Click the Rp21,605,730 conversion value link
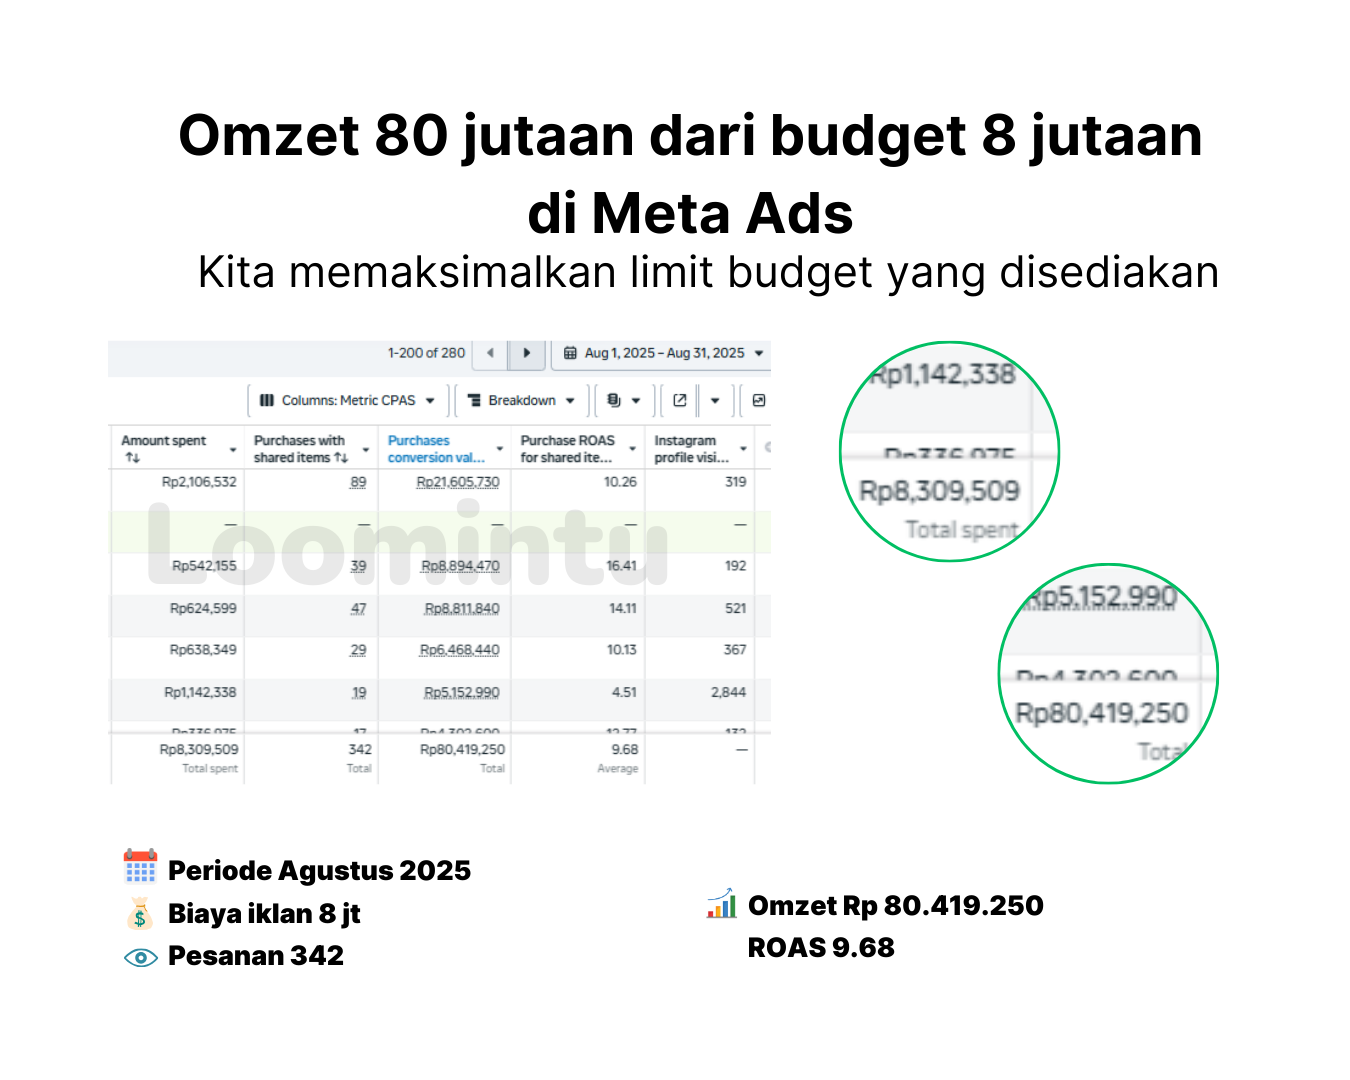 [458, 482]
